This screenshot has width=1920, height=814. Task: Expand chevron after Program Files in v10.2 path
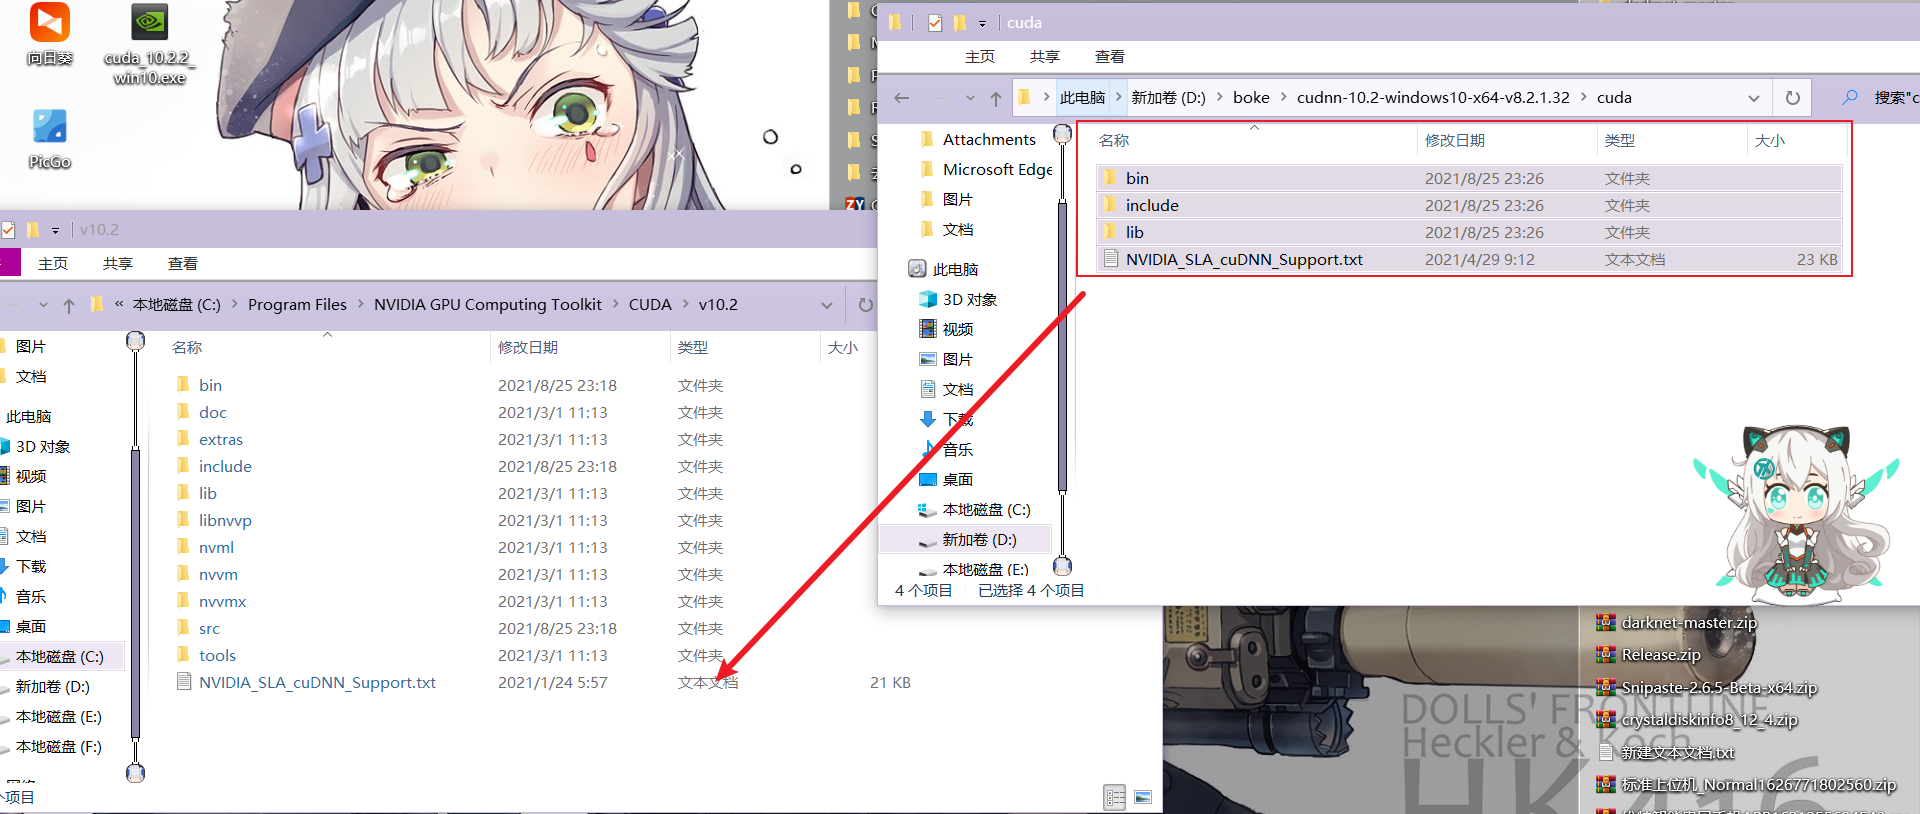coord(361,304)
